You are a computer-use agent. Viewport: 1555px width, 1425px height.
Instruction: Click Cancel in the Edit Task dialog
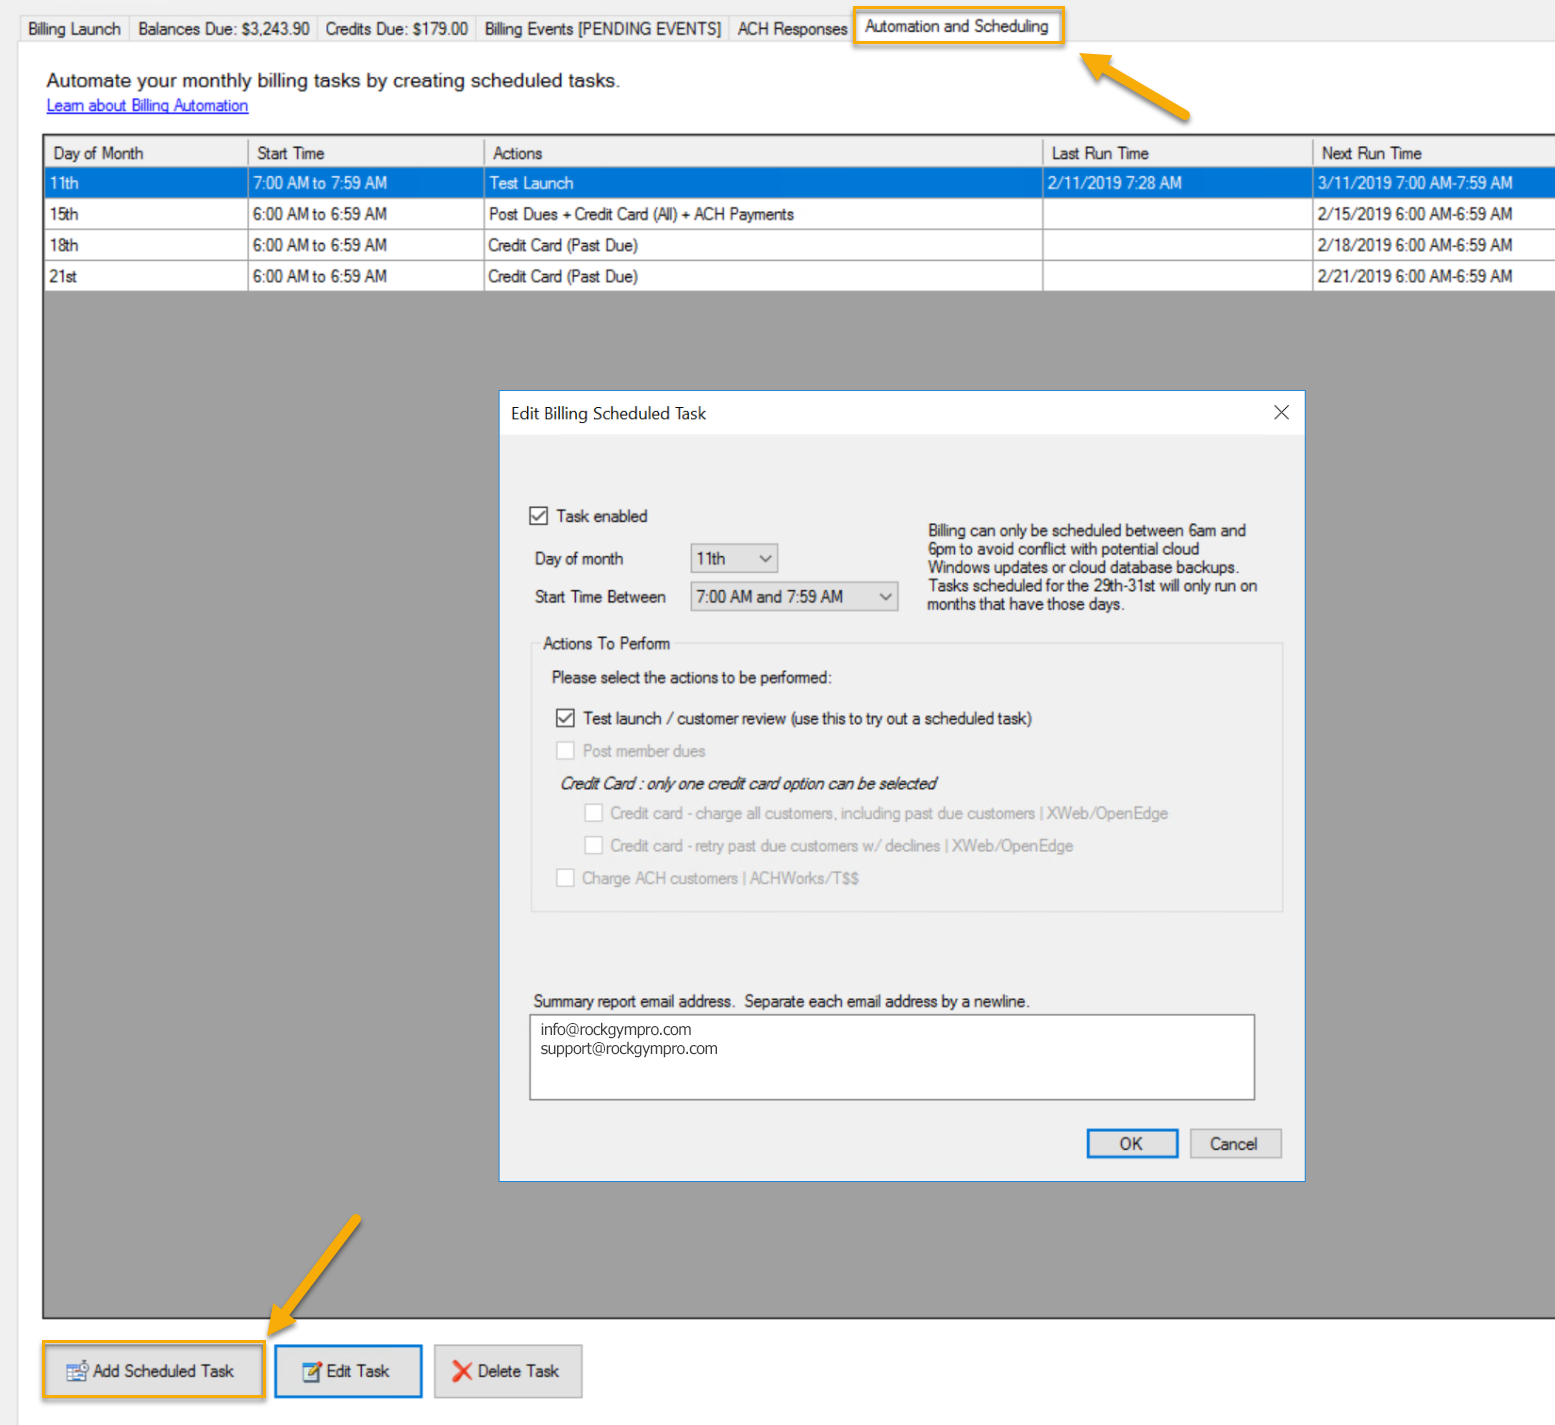pos(1234,1144)
